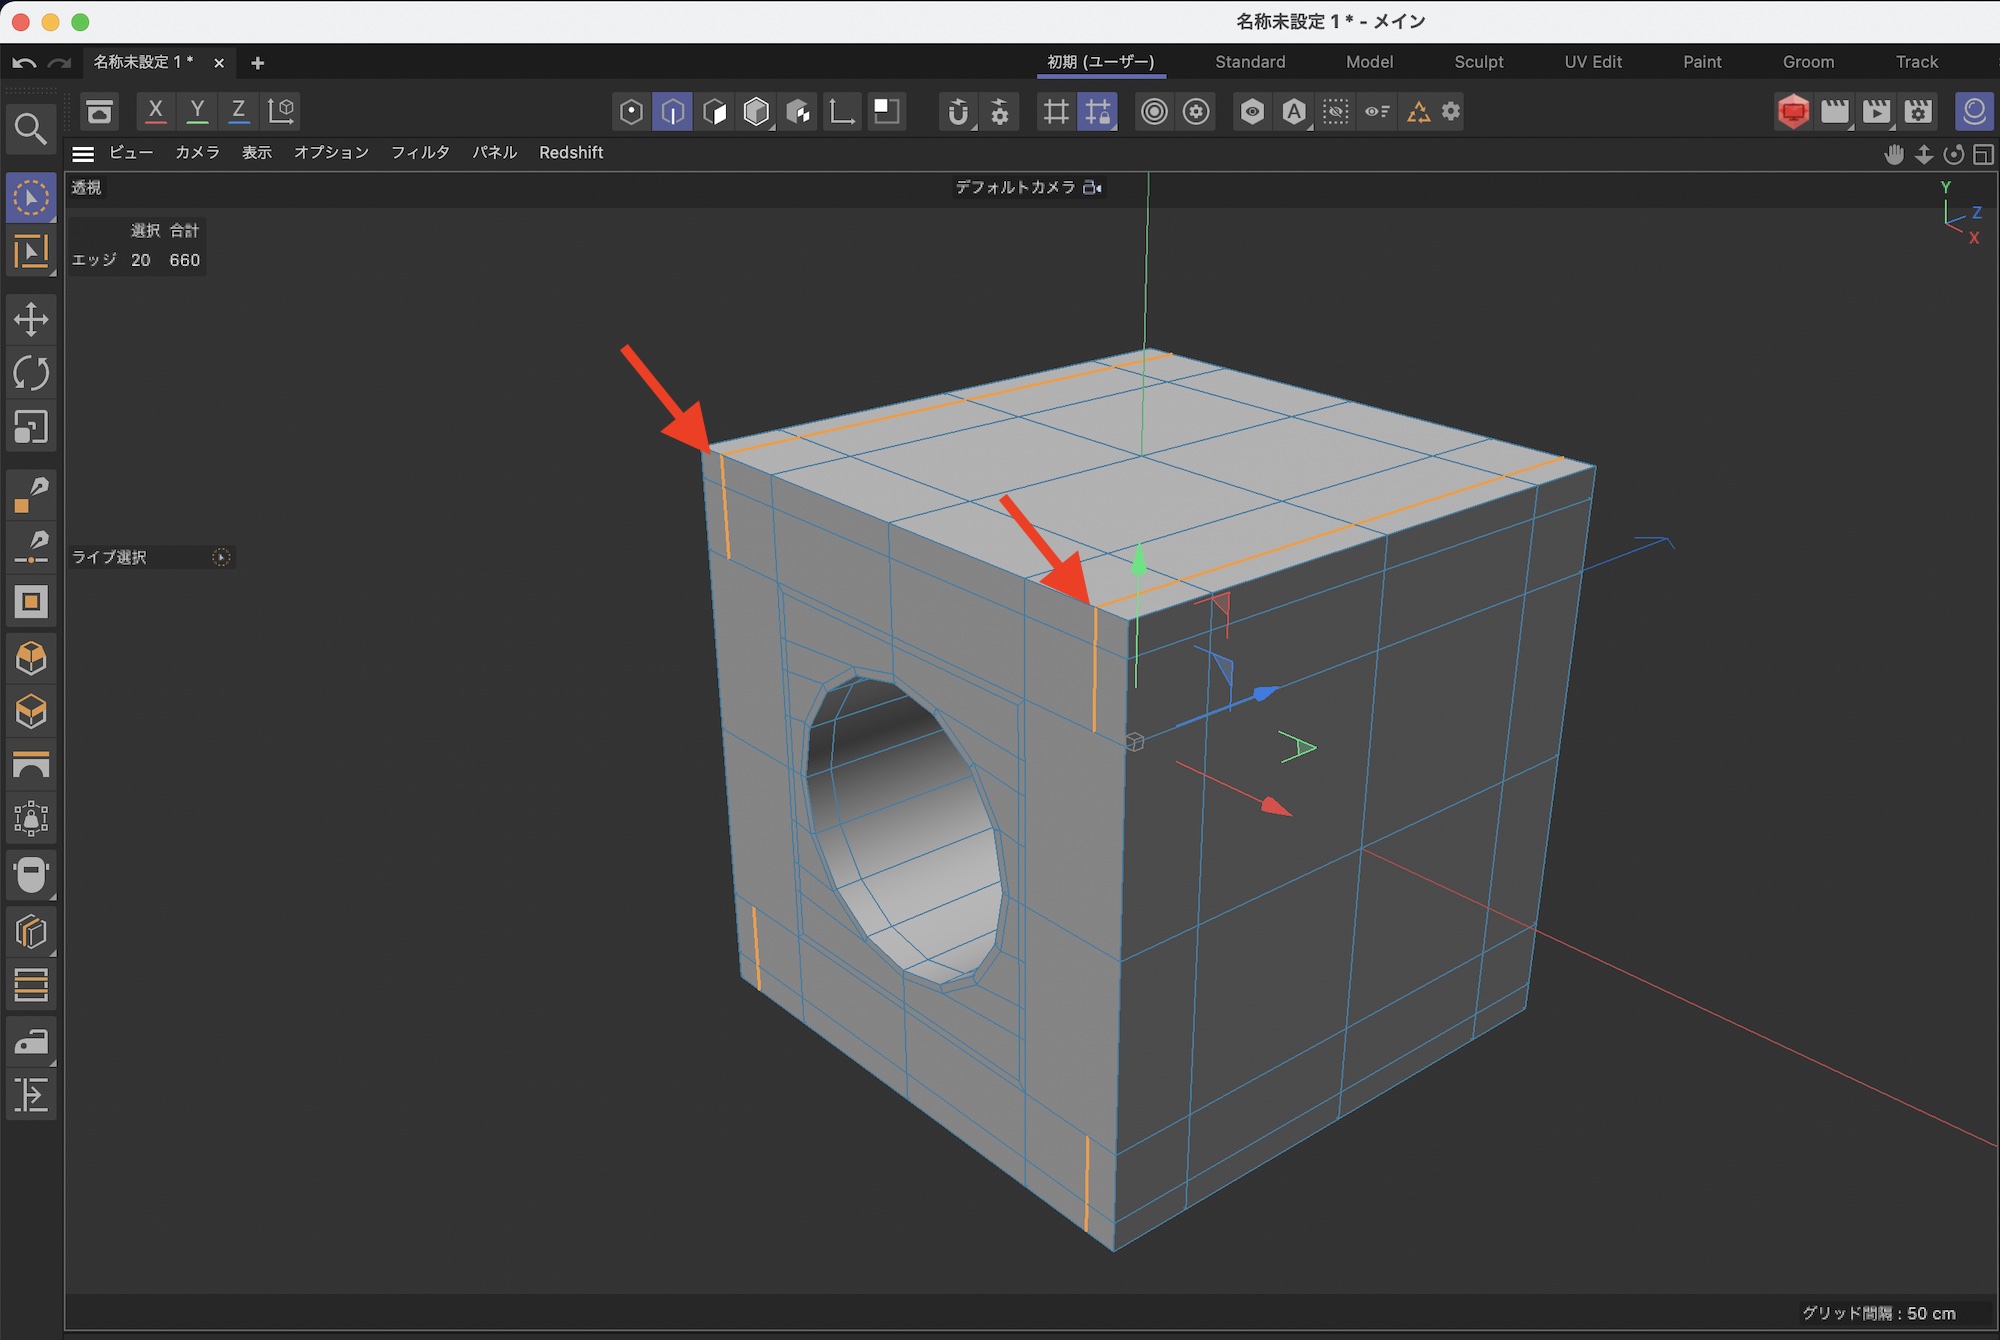Click the Redshift render view icon
2000x1340 pixels.
(x=1793, y=112)
